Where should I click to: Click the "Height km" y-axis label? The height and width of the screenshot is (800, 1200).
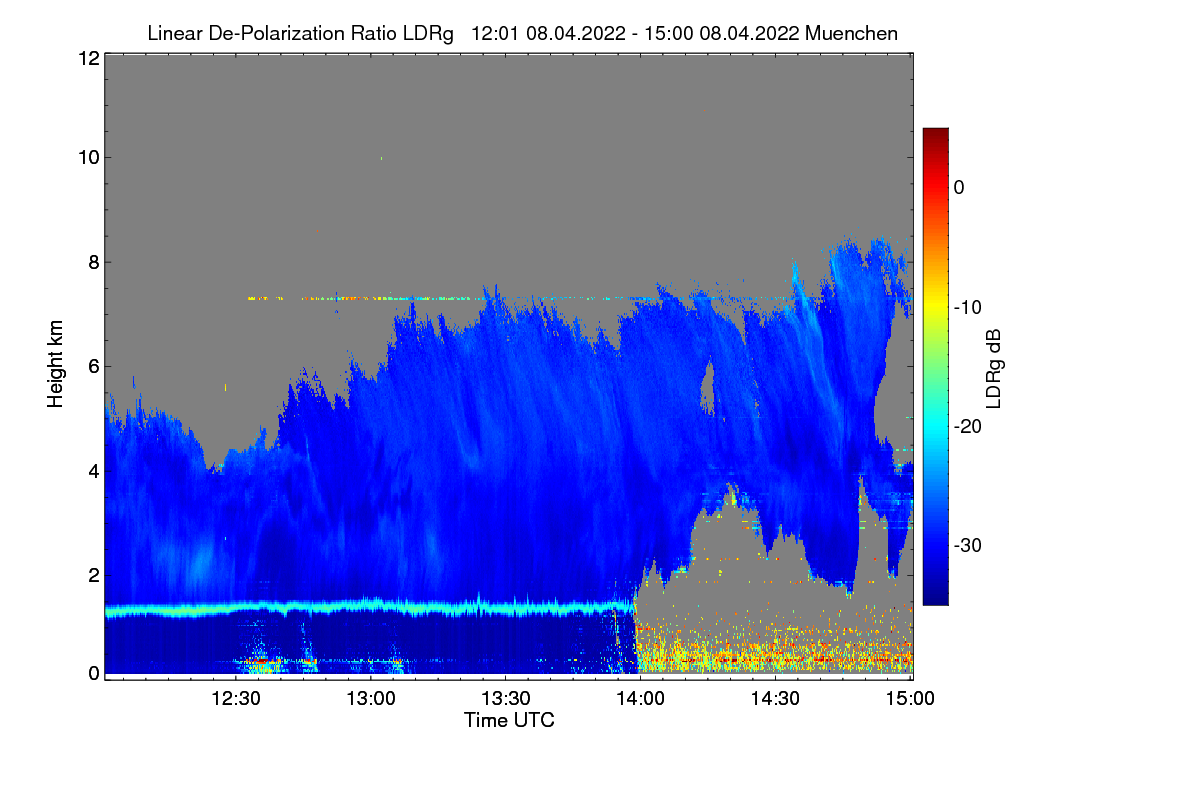[54, 364]
